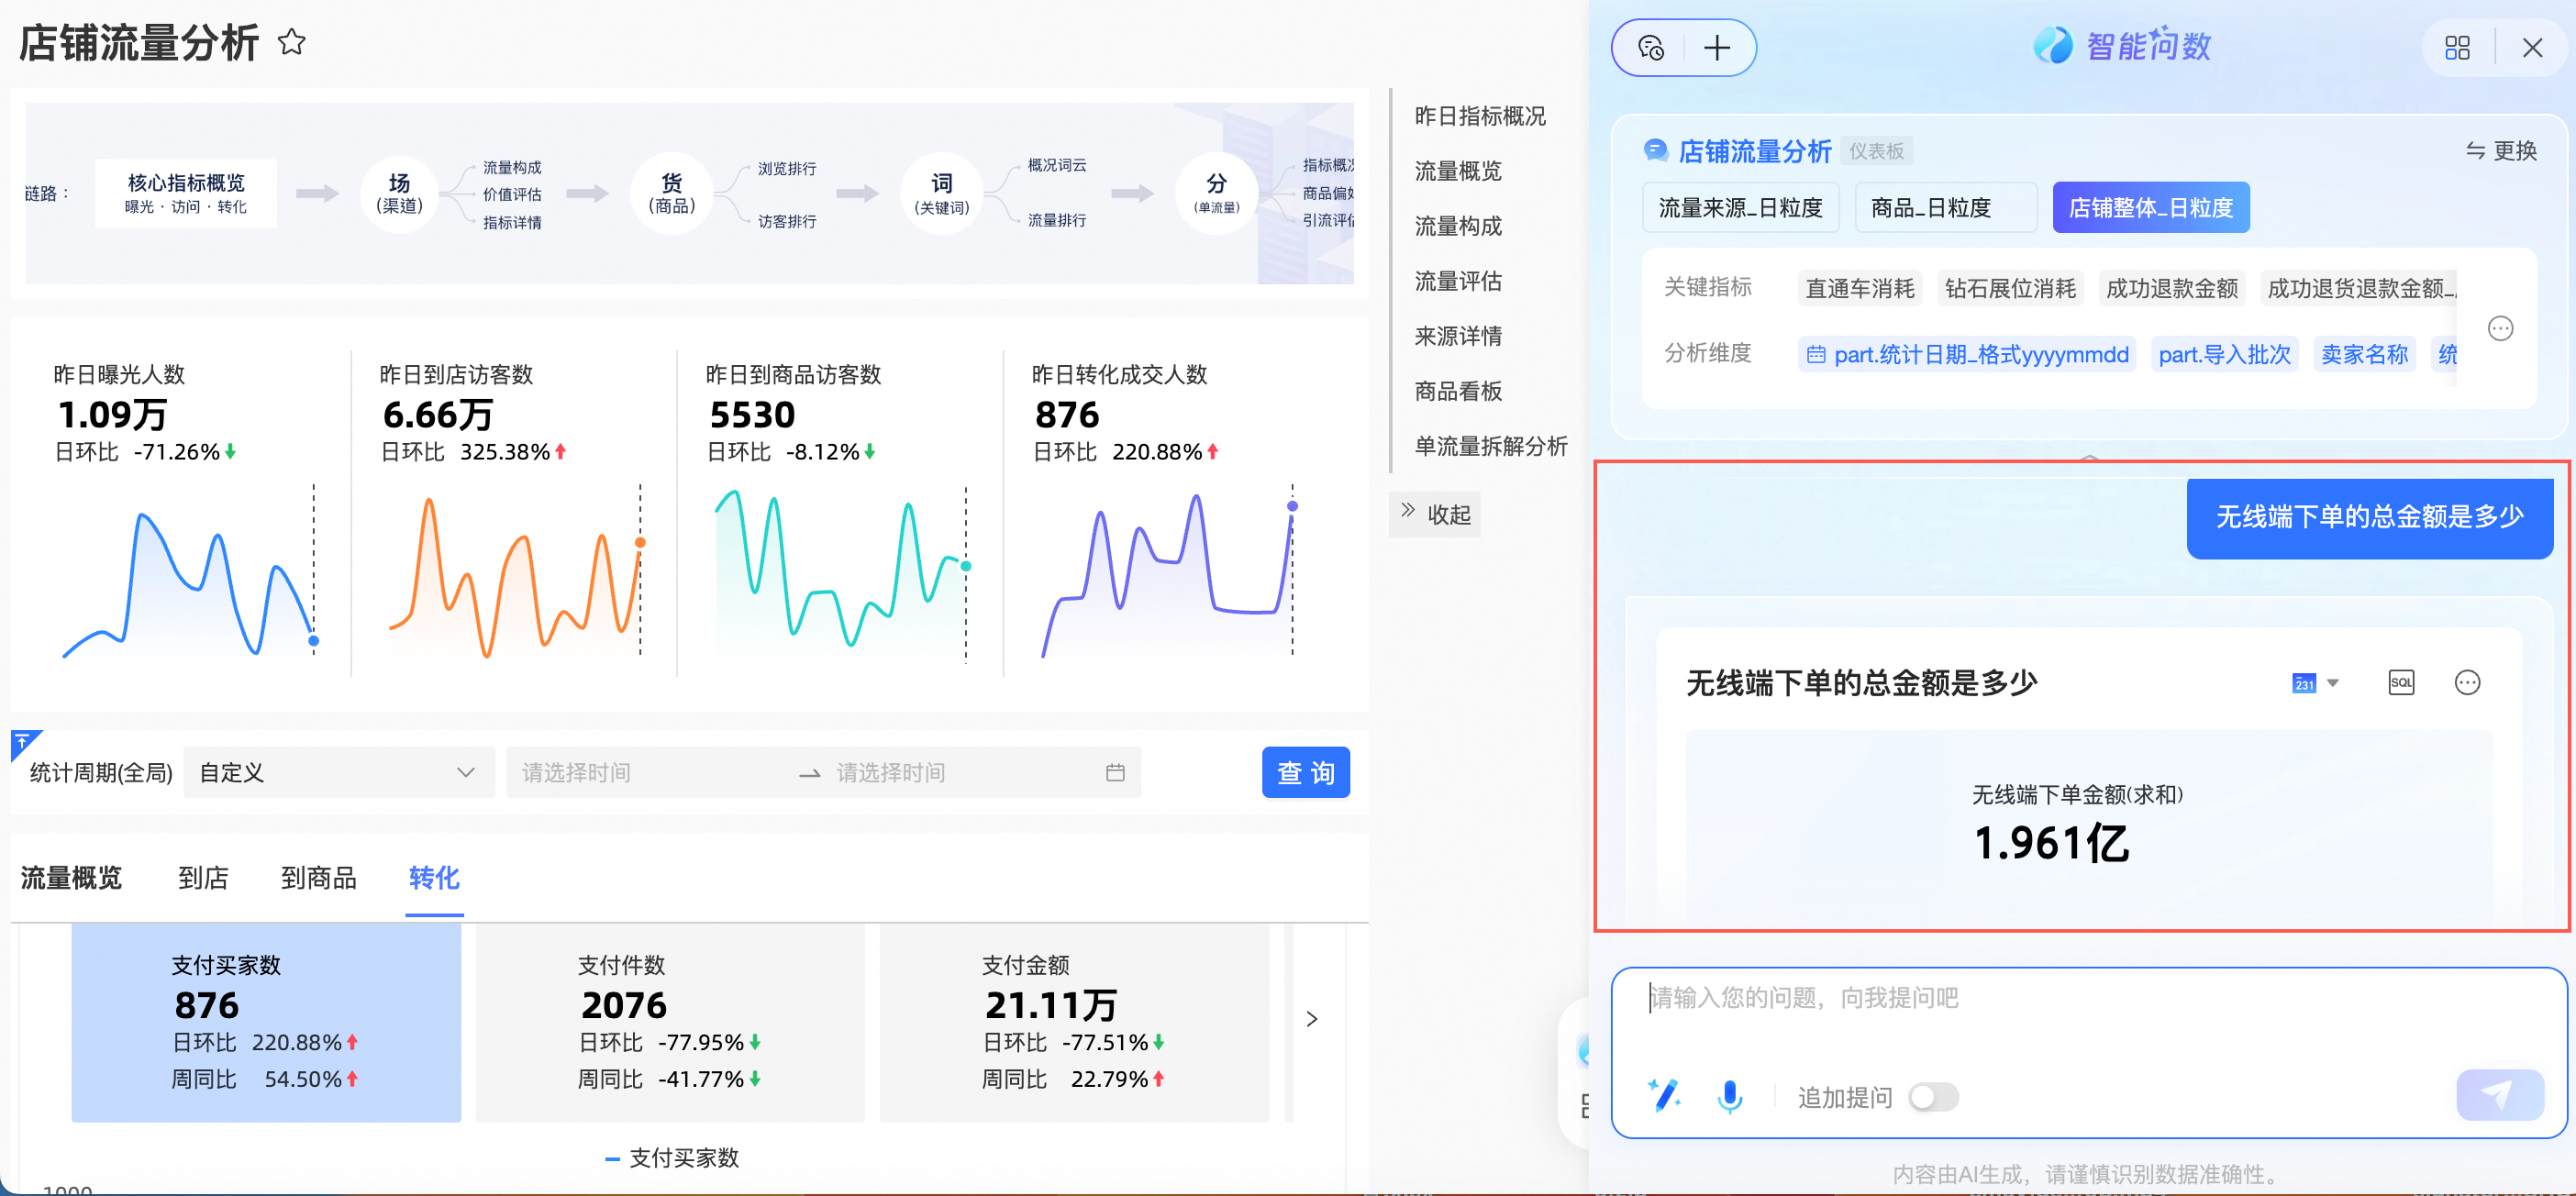Open more options beside 关键指标 list

pos(2500,328)
